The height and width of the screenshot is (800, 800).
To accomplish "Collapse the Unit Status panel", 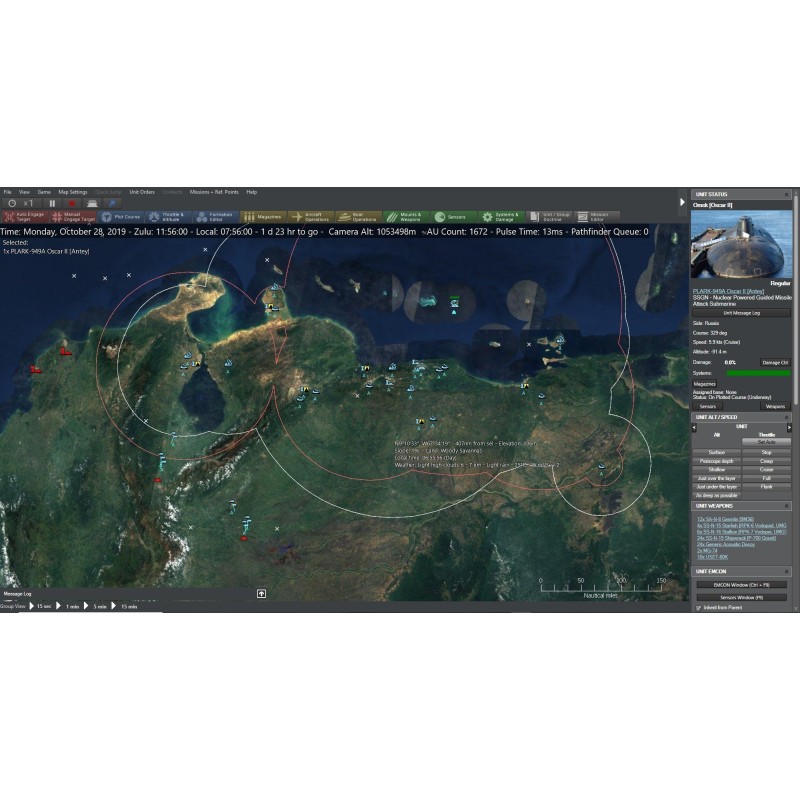I will [788, 194].
